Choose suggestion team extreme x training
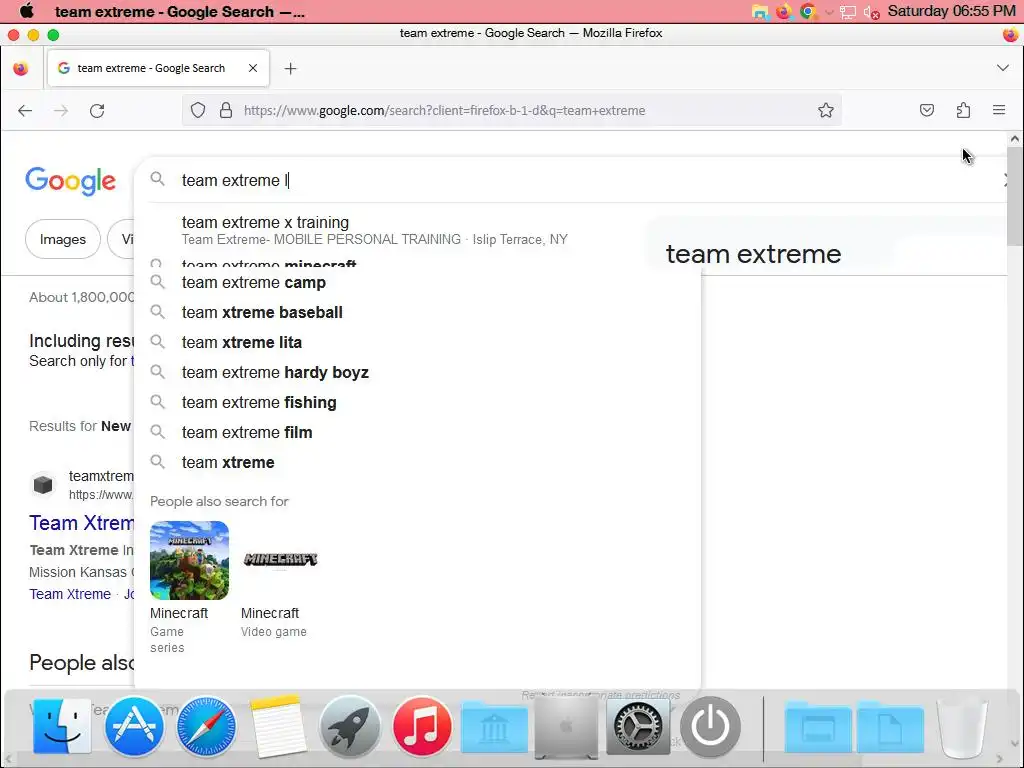Image resolution: width=1024 pixels, height=768 pixels. pyautogui.click(x=418, y=231)
